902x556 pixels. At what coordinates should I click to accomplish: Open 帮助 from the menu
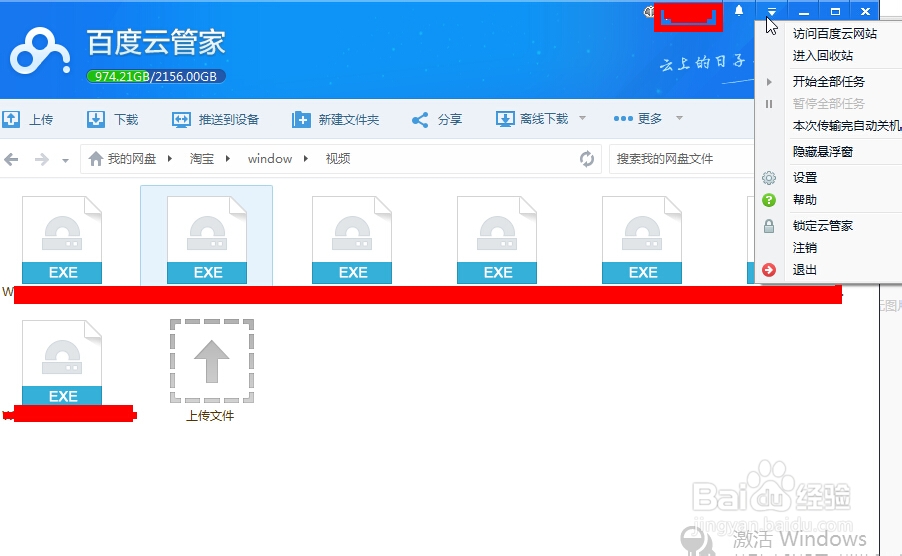pos(805,200)
